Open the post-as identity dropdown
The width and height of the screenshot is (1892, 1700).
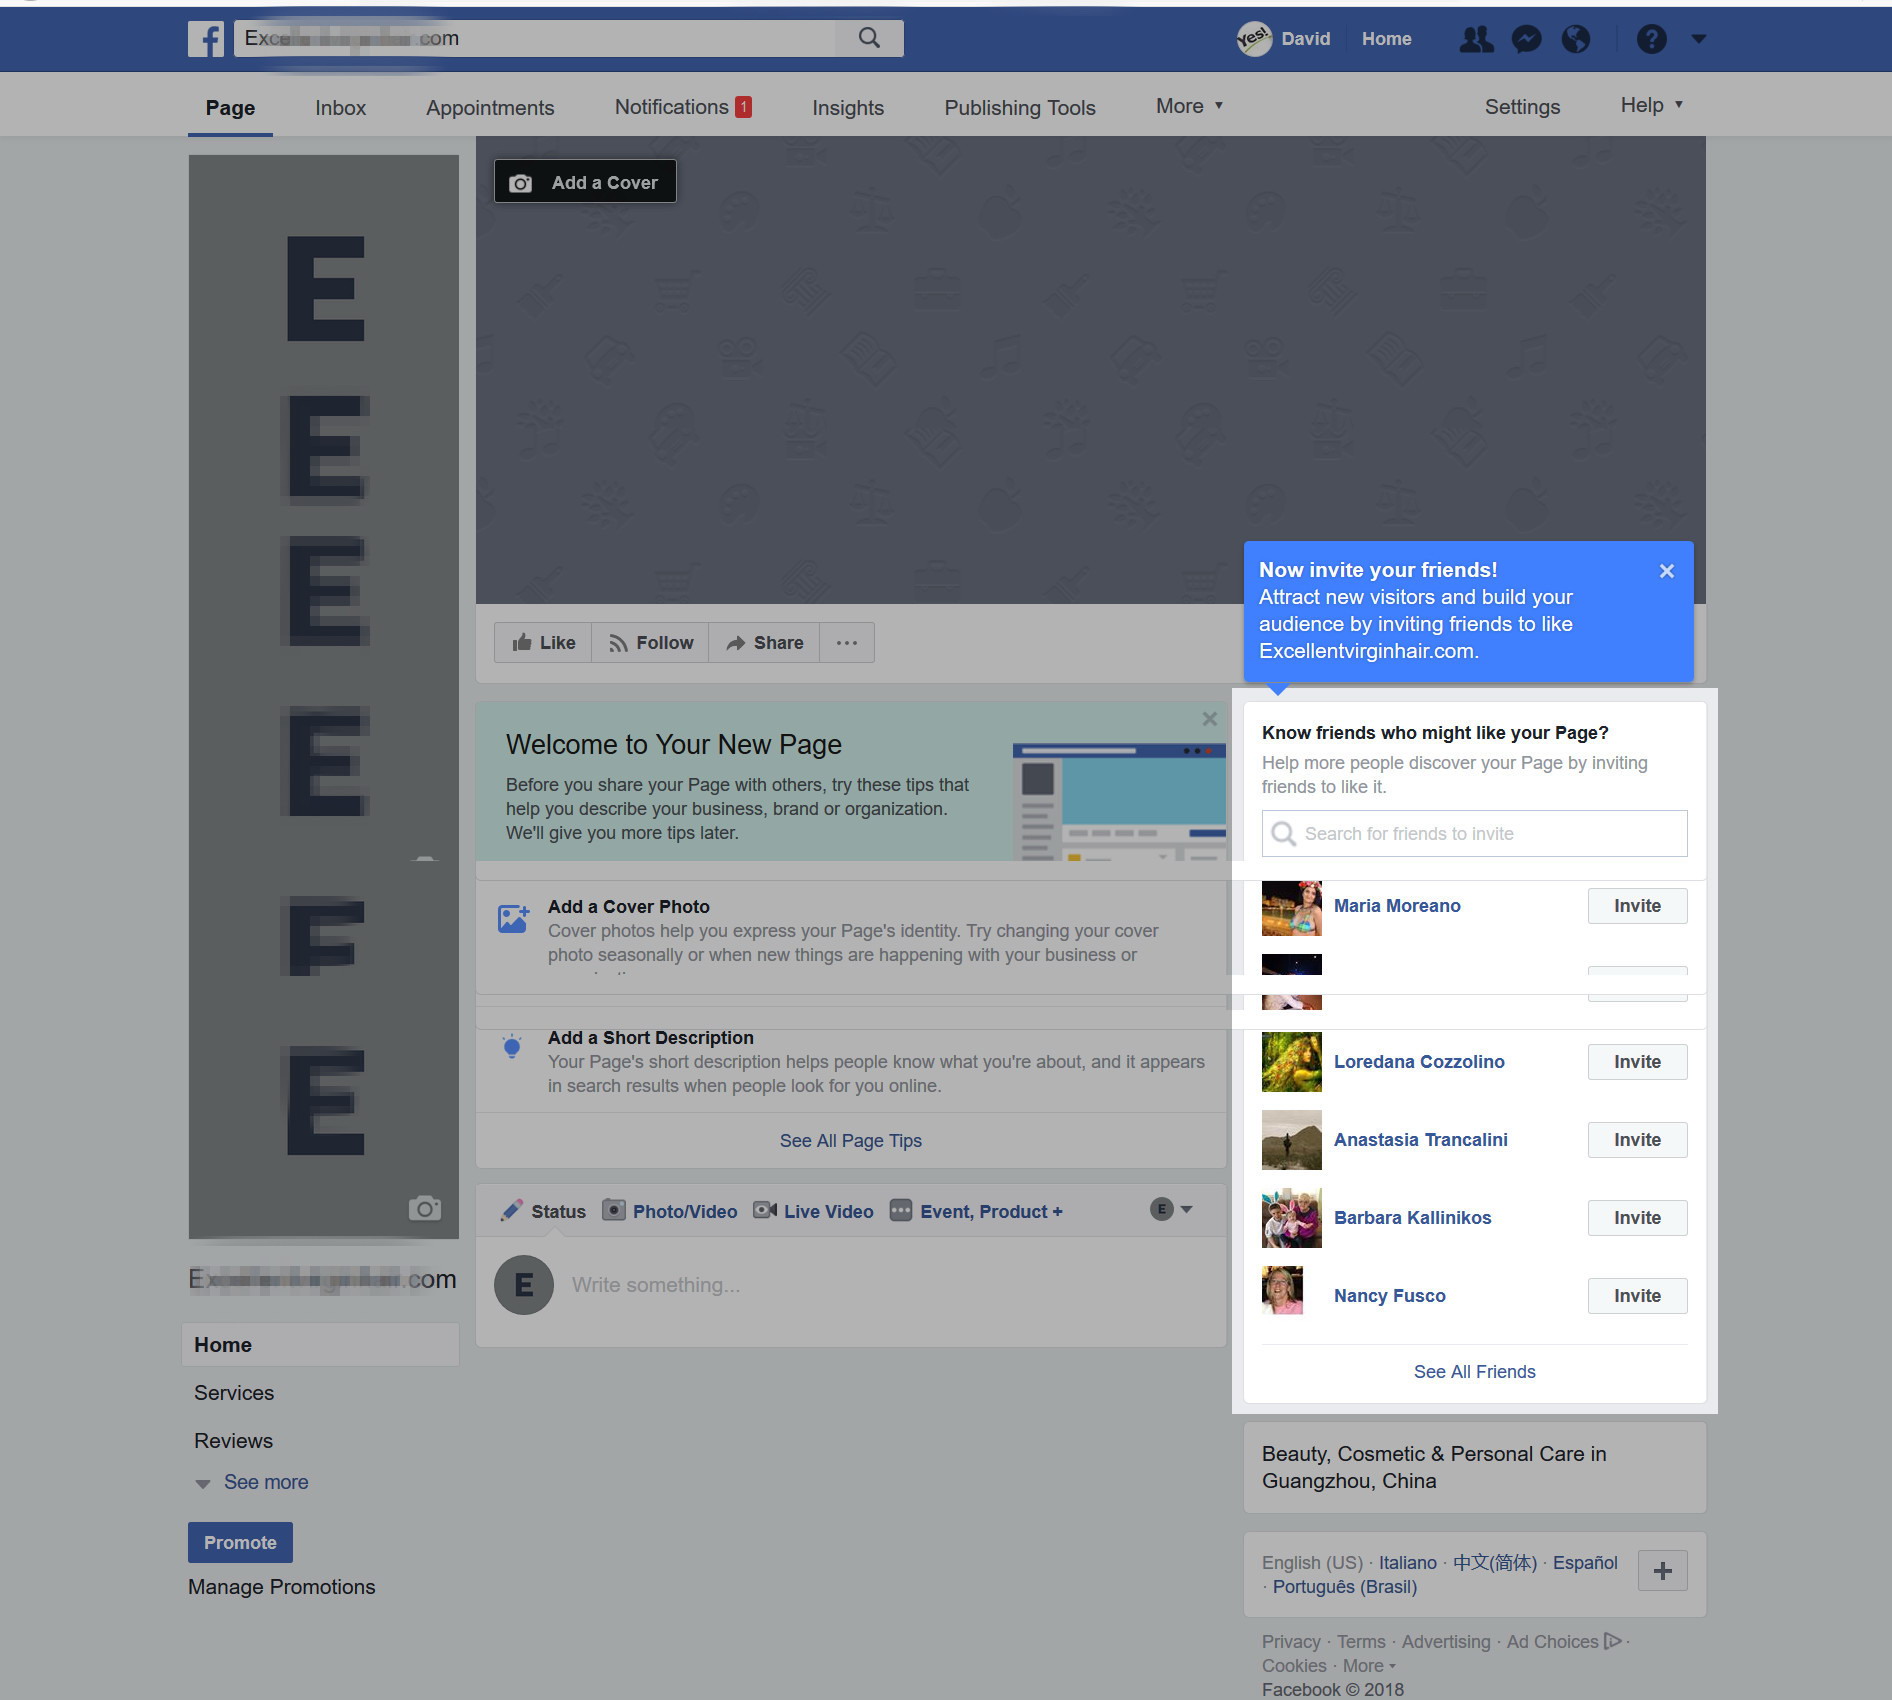[x=1171, y=1209]
